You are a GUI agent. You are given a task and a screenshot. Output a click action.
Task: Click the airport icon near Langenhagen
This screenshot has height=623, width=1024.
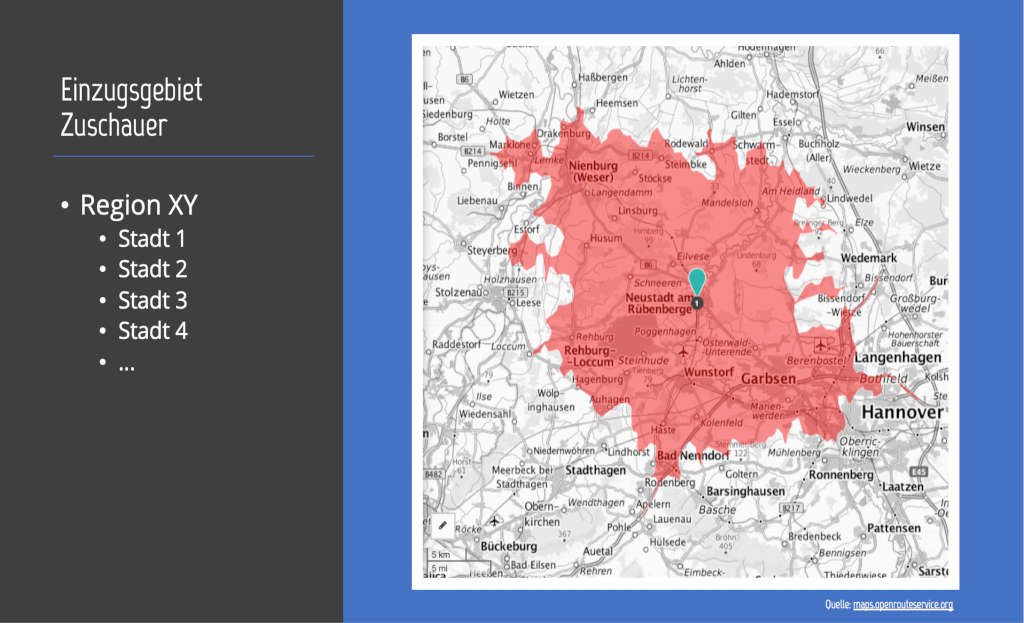pyautogui.click(x=820, y=345)
